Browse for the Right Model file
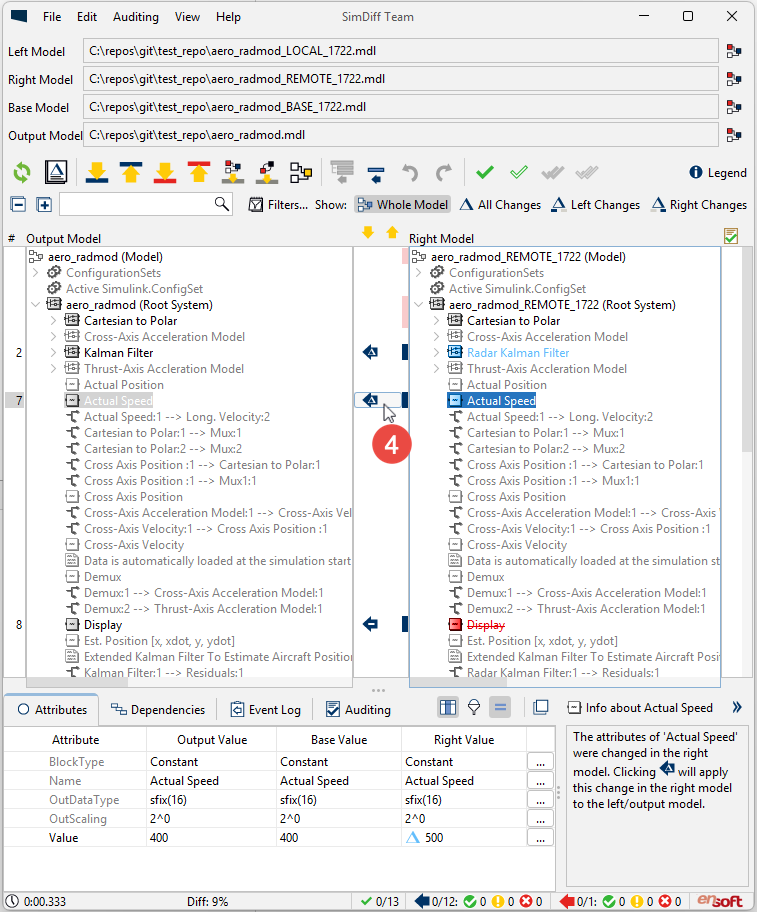Screen dimensions: 757x912 [734, 79]
